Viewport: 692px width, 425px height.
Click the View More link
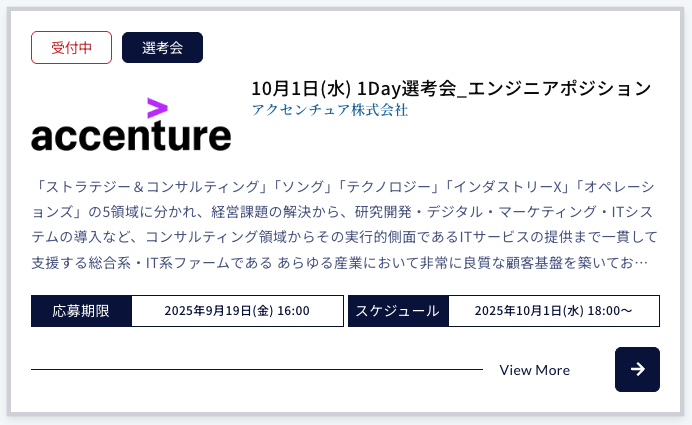(x=534, y=370)
